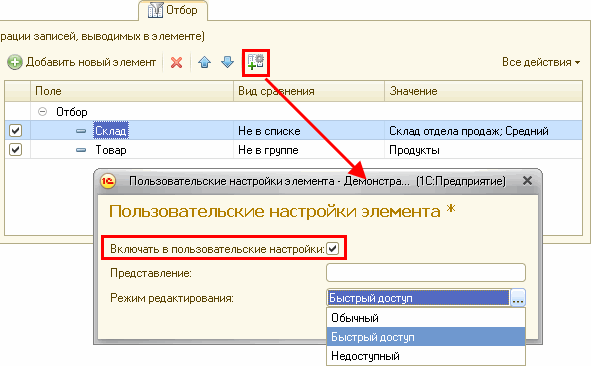This screenshot has width=591, height=366.
Task: Move the element down with the blue arrow
Action: [227, 62]
